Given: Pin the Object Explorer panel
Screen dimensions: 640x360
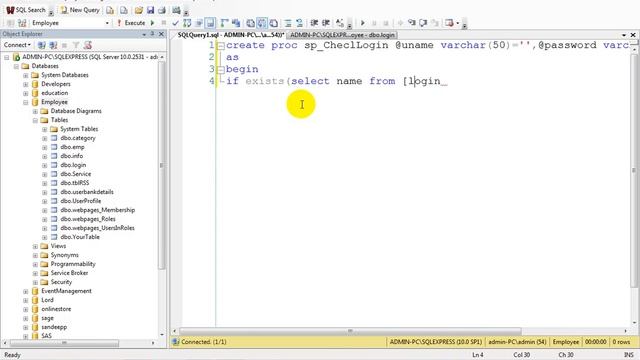Looking at the screenshot, I should (x=153, y=34).
